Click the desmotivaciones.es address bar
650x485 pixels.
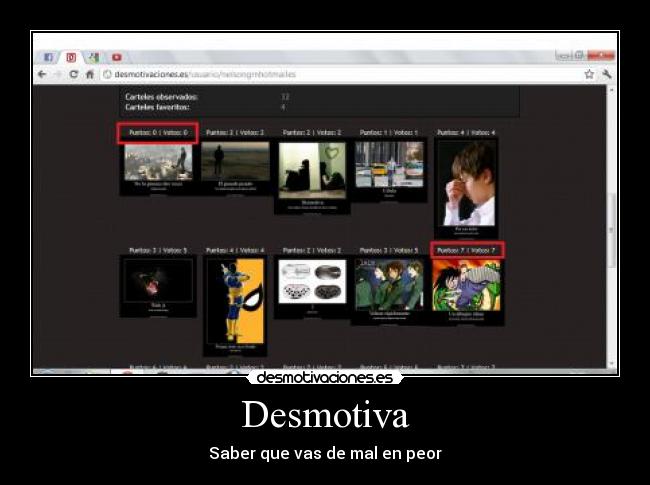tap(340, 74)
